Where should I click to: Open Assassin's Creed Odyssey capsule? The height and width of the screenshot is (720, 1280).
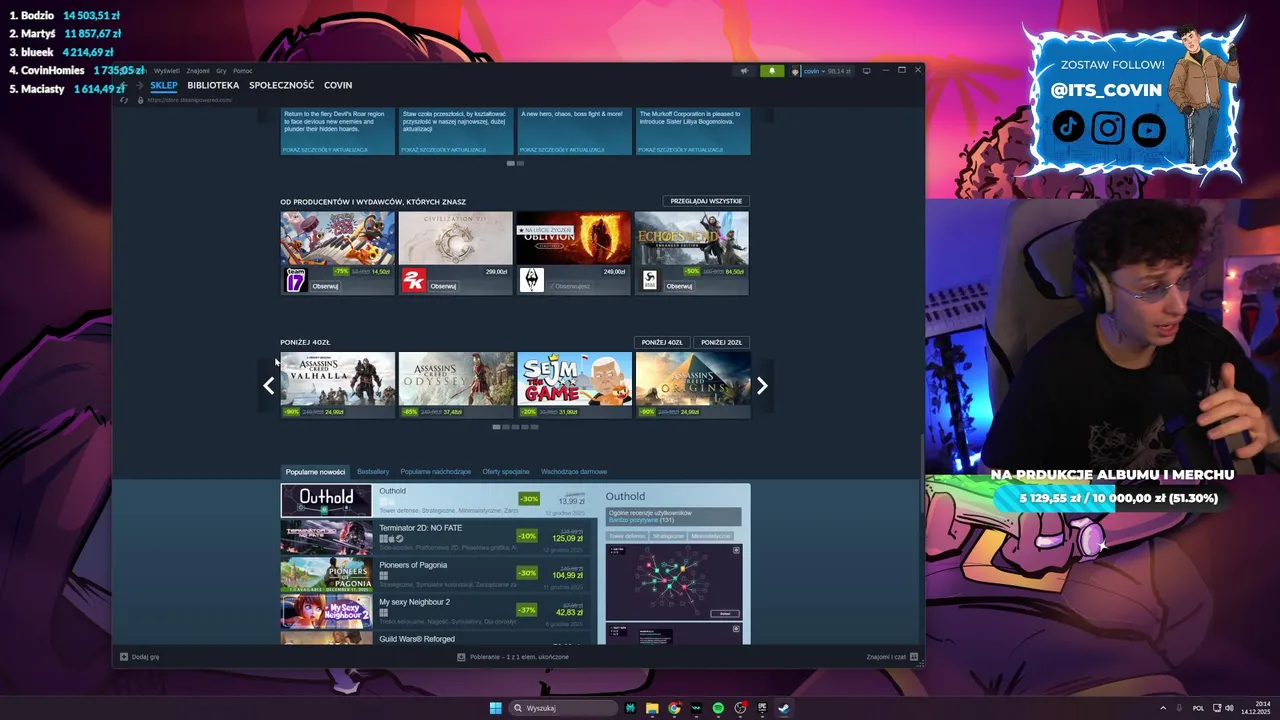(456, 385)
